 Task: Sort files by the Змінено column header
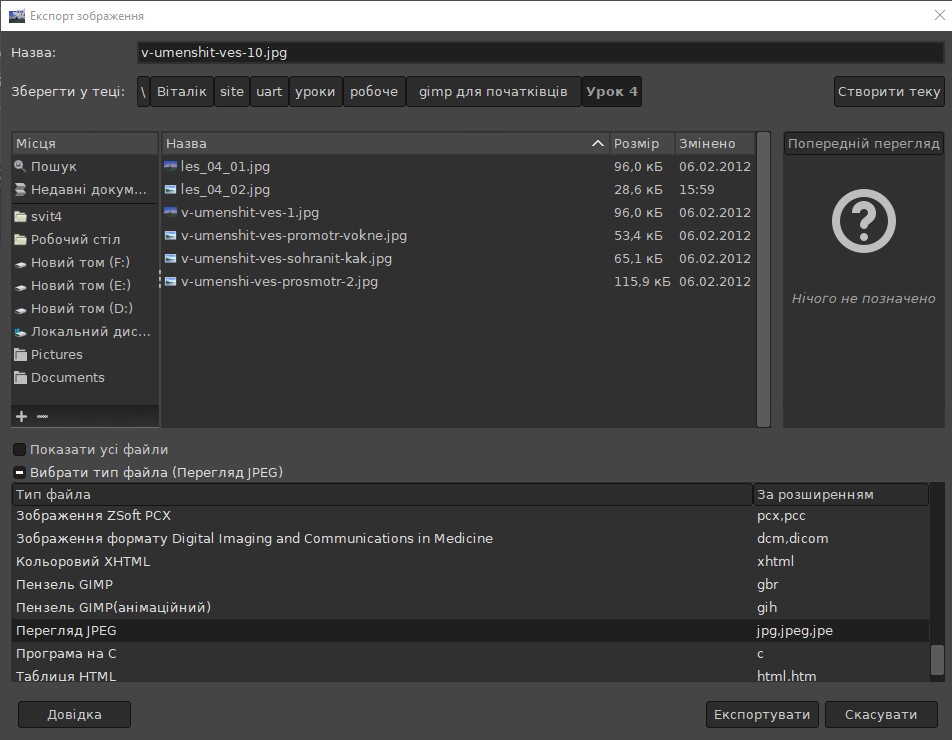(x=715, y=143)
